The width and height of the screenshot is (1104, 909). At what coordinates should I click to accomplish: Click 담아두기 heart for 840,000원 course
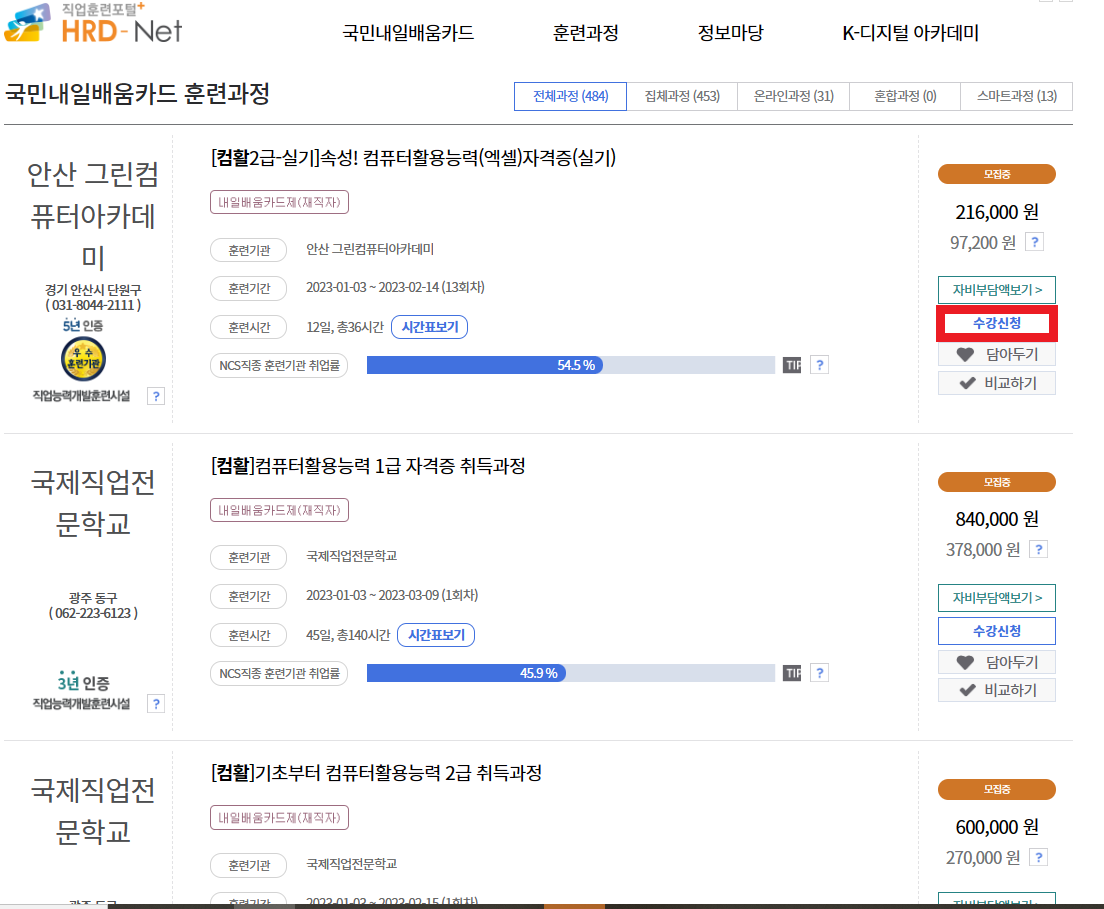(996, 662)
